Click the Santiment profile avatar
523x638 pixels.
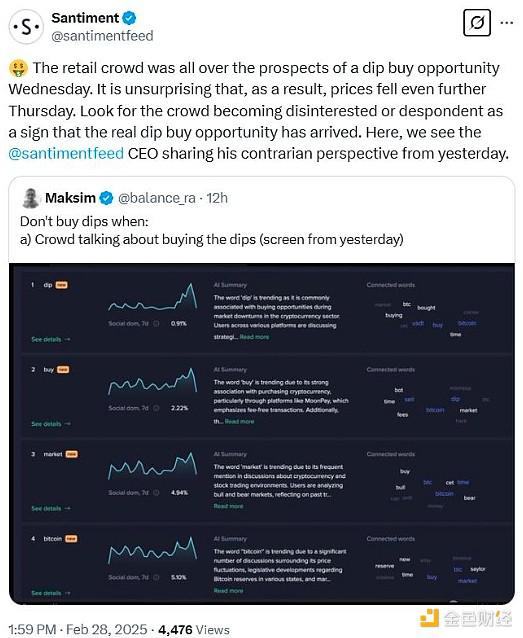coord(26,26)
